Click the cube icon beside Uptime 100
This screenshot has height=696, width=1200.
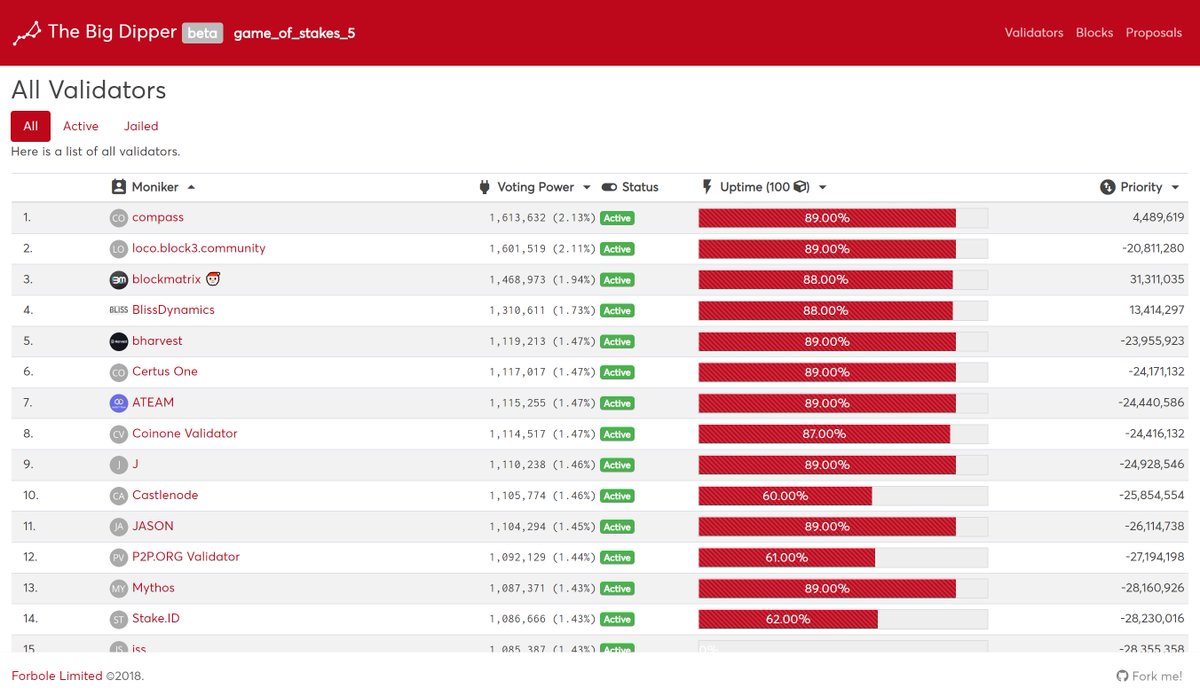click(x=801, y=187)
